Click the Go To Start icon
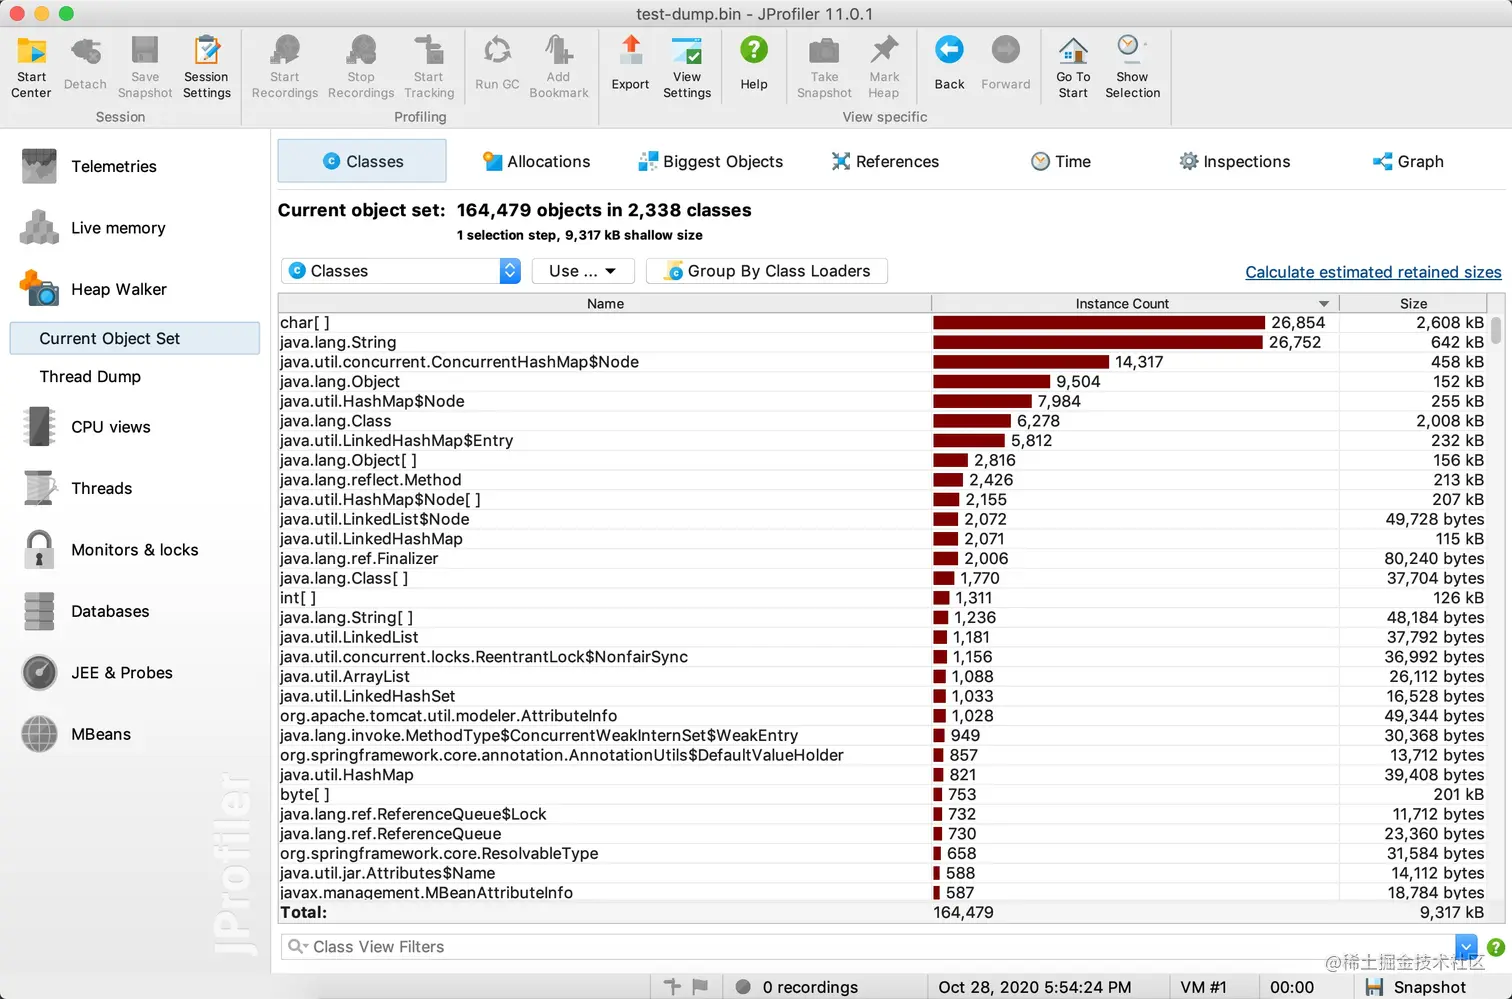This screenshot has width=1512, height=999. 1073,66
